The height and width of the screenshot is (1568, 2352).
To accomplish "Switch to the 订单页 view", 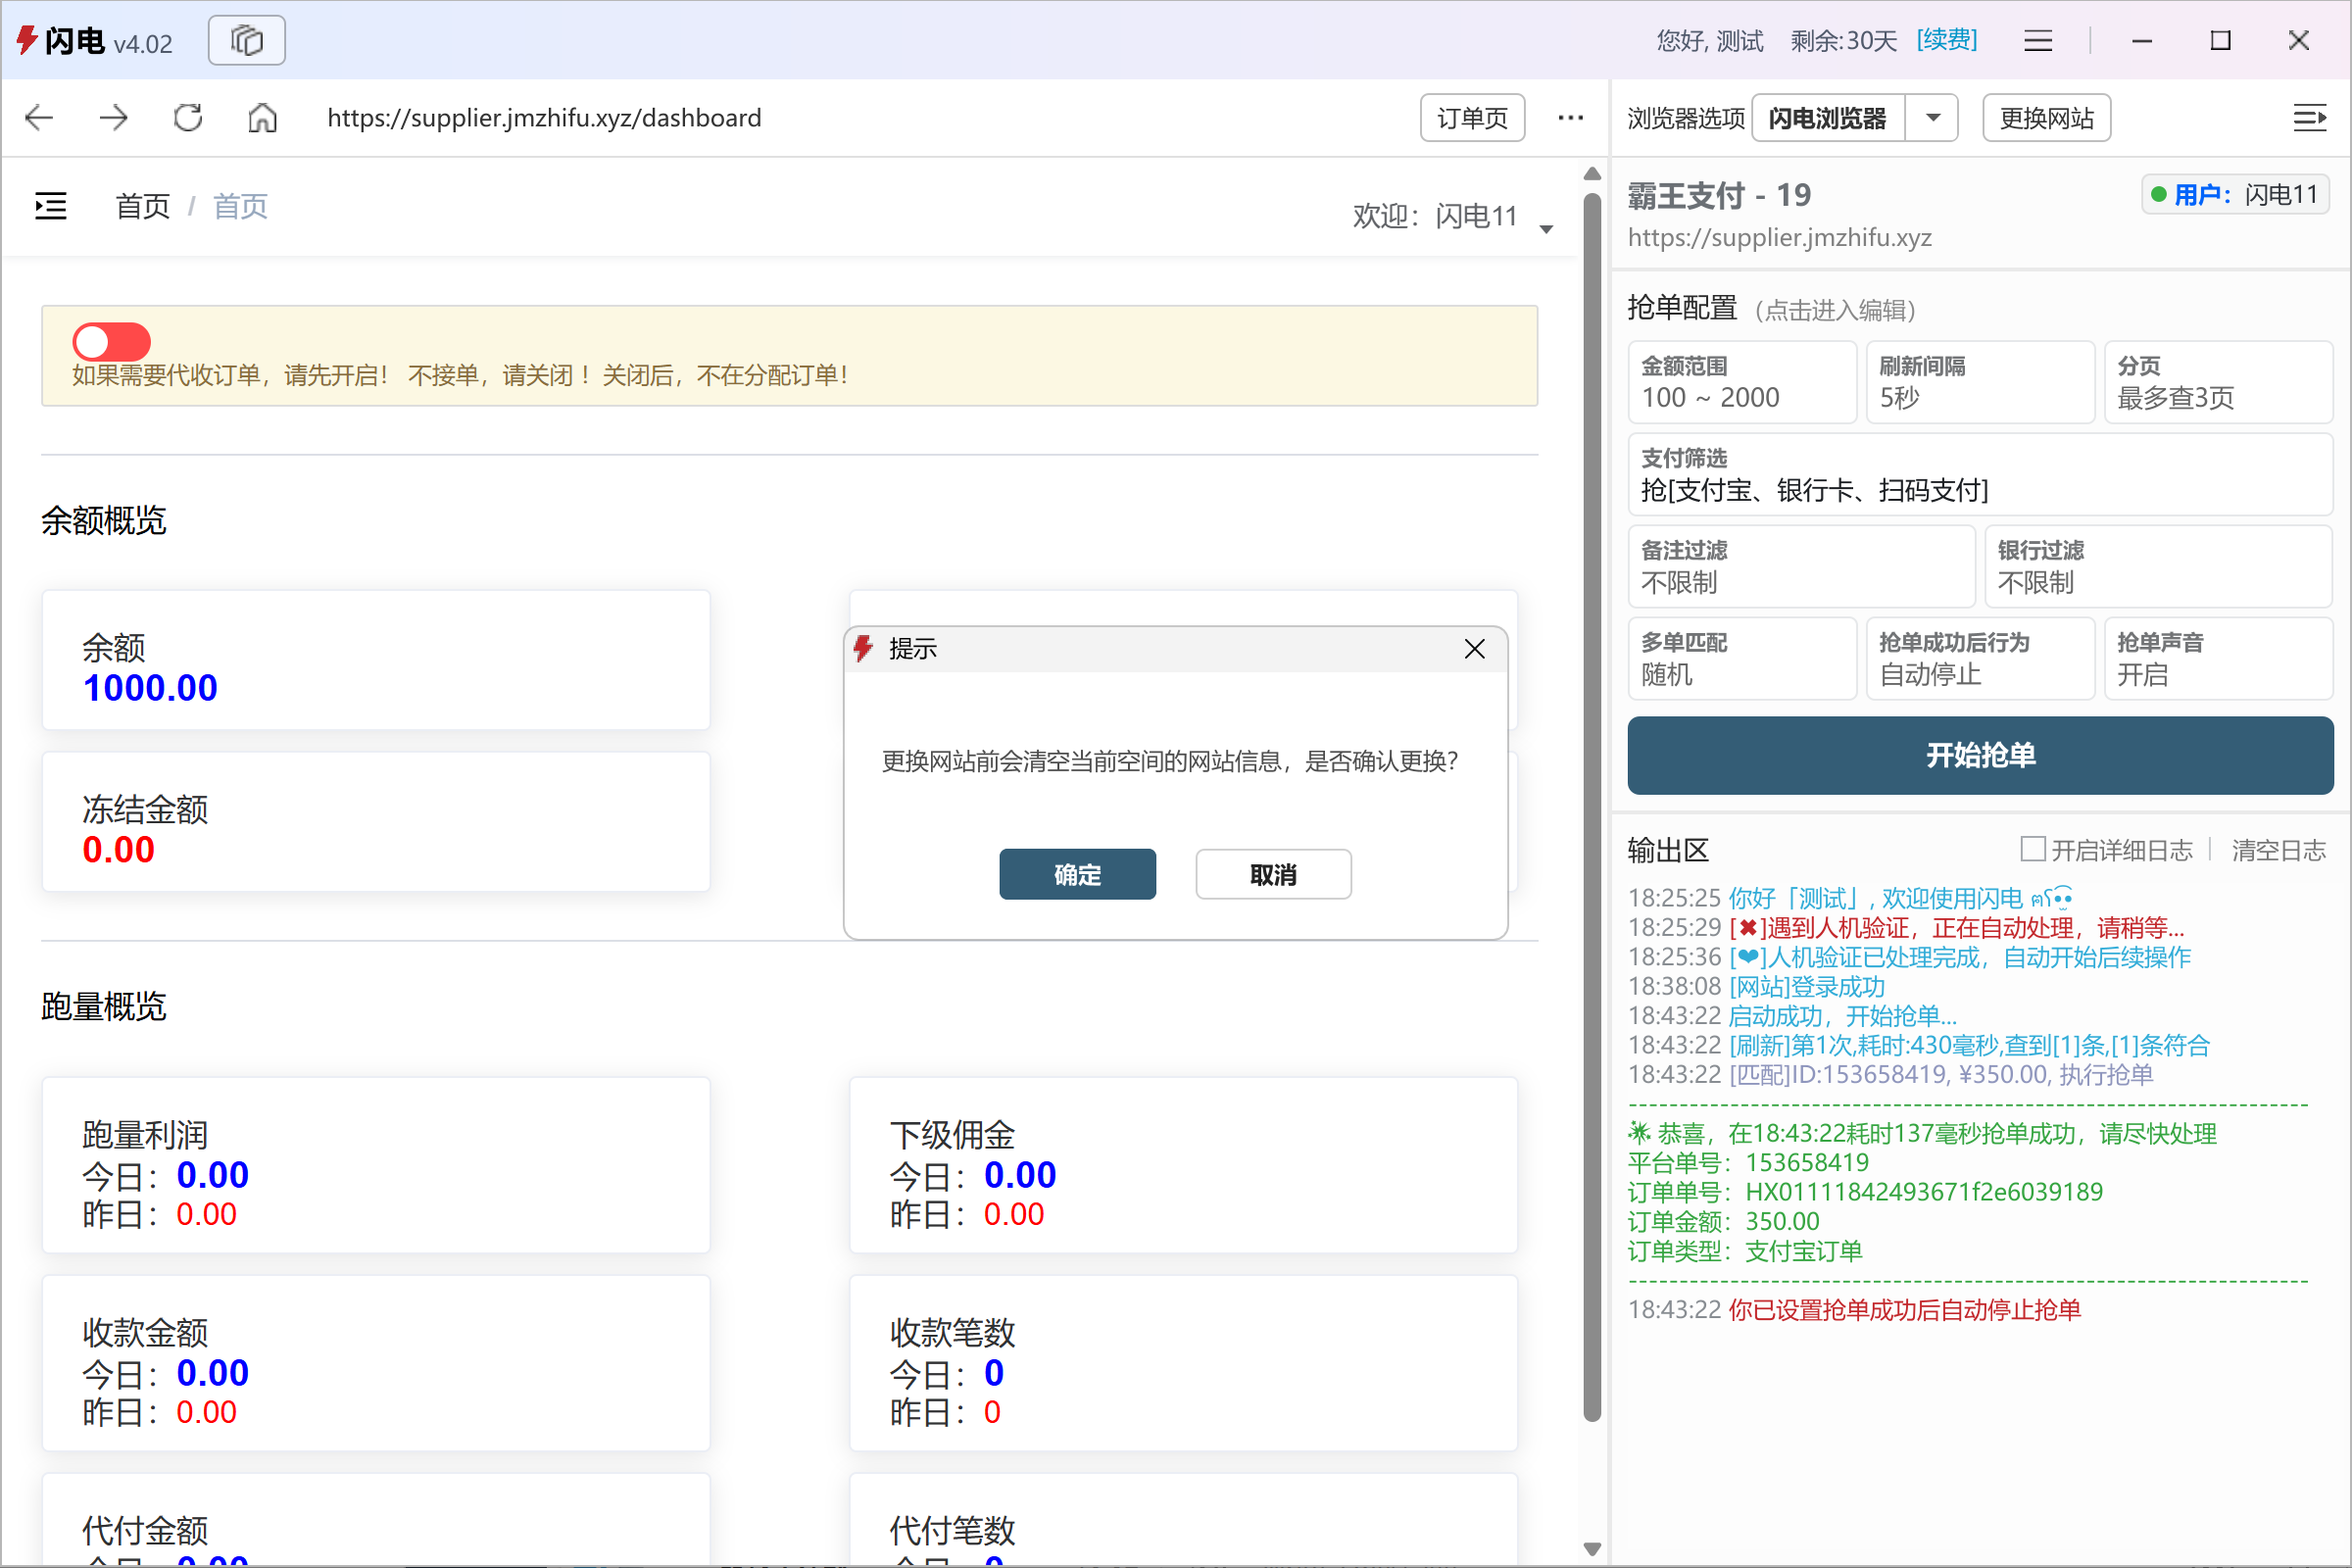I will (x=1471, y=117).
